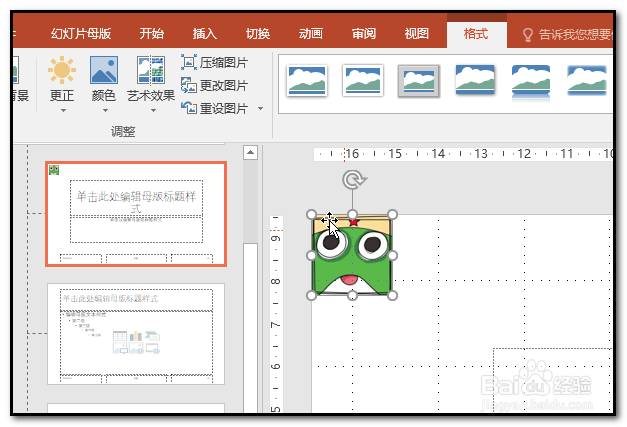The image size is (627, 427).
Task: Switch to the 视图 tab
Action: [417, 34]
